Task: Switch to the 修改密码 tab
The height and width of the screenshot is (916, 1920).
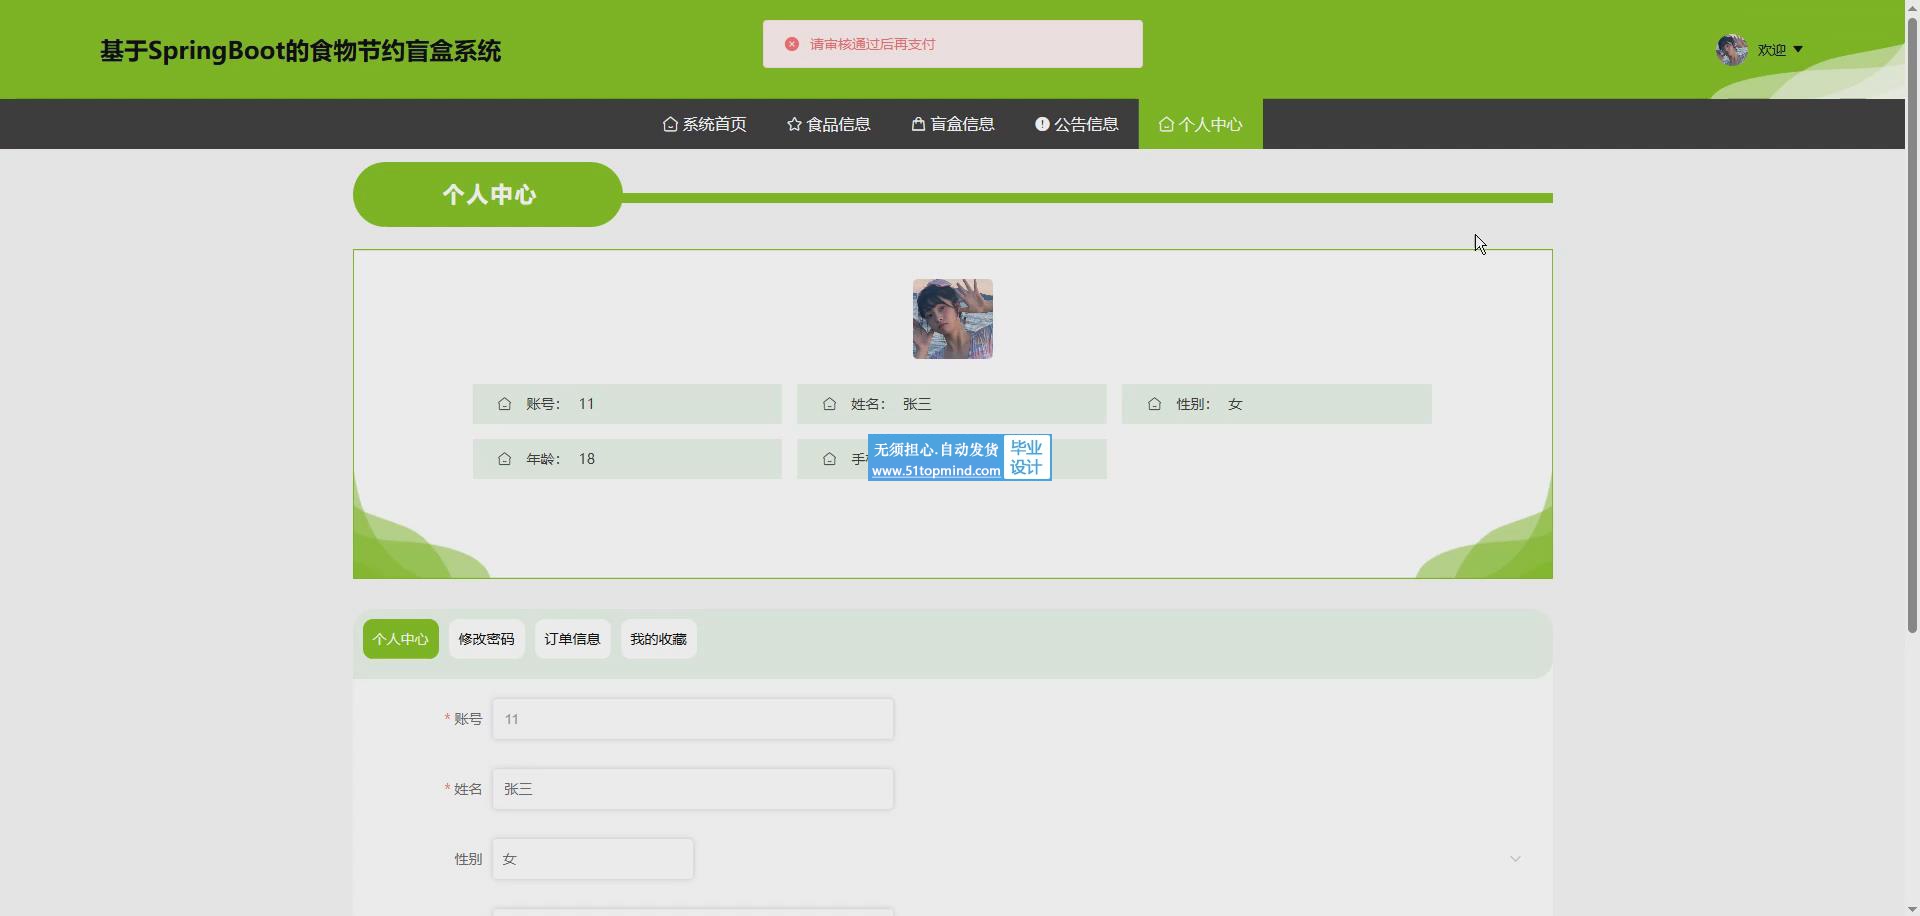Action: tap(486, 639)
